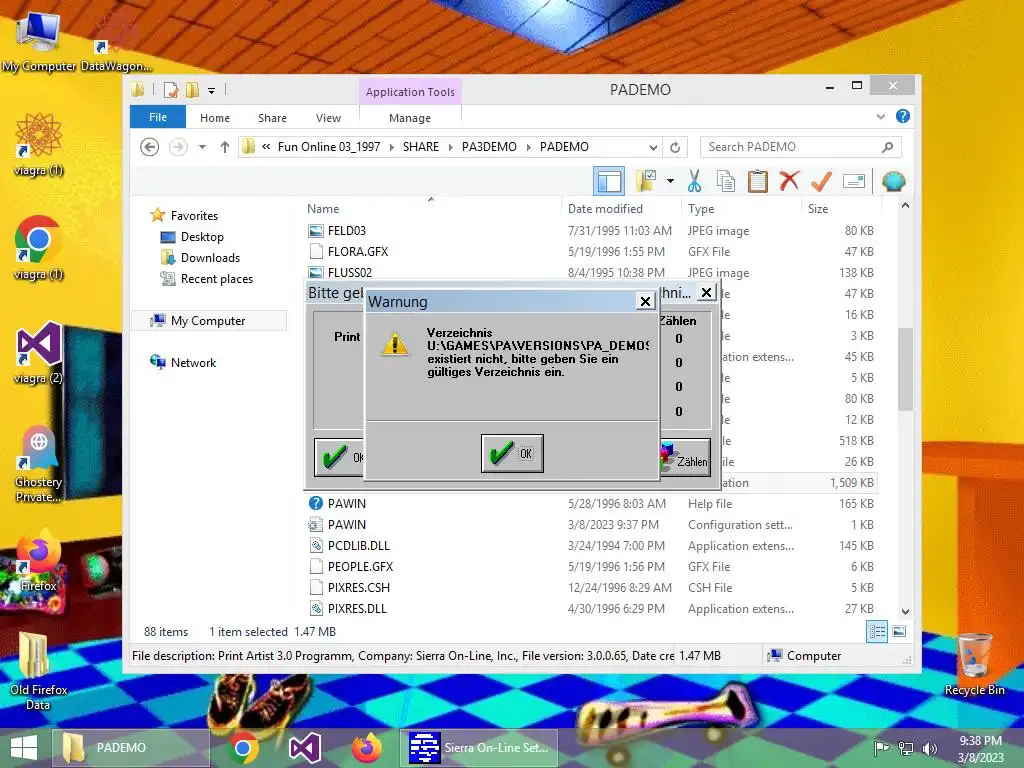Go up one folder level
The width and height of the screenshot is (1024, 768).
[x=225, y=147]
